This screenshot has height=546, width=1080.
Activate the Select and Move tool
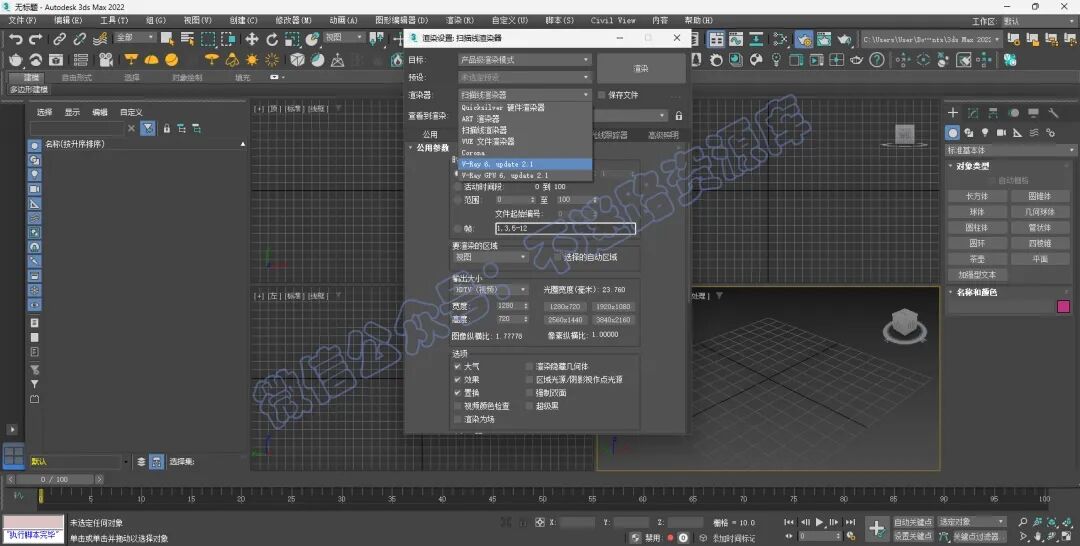[252, 39]
